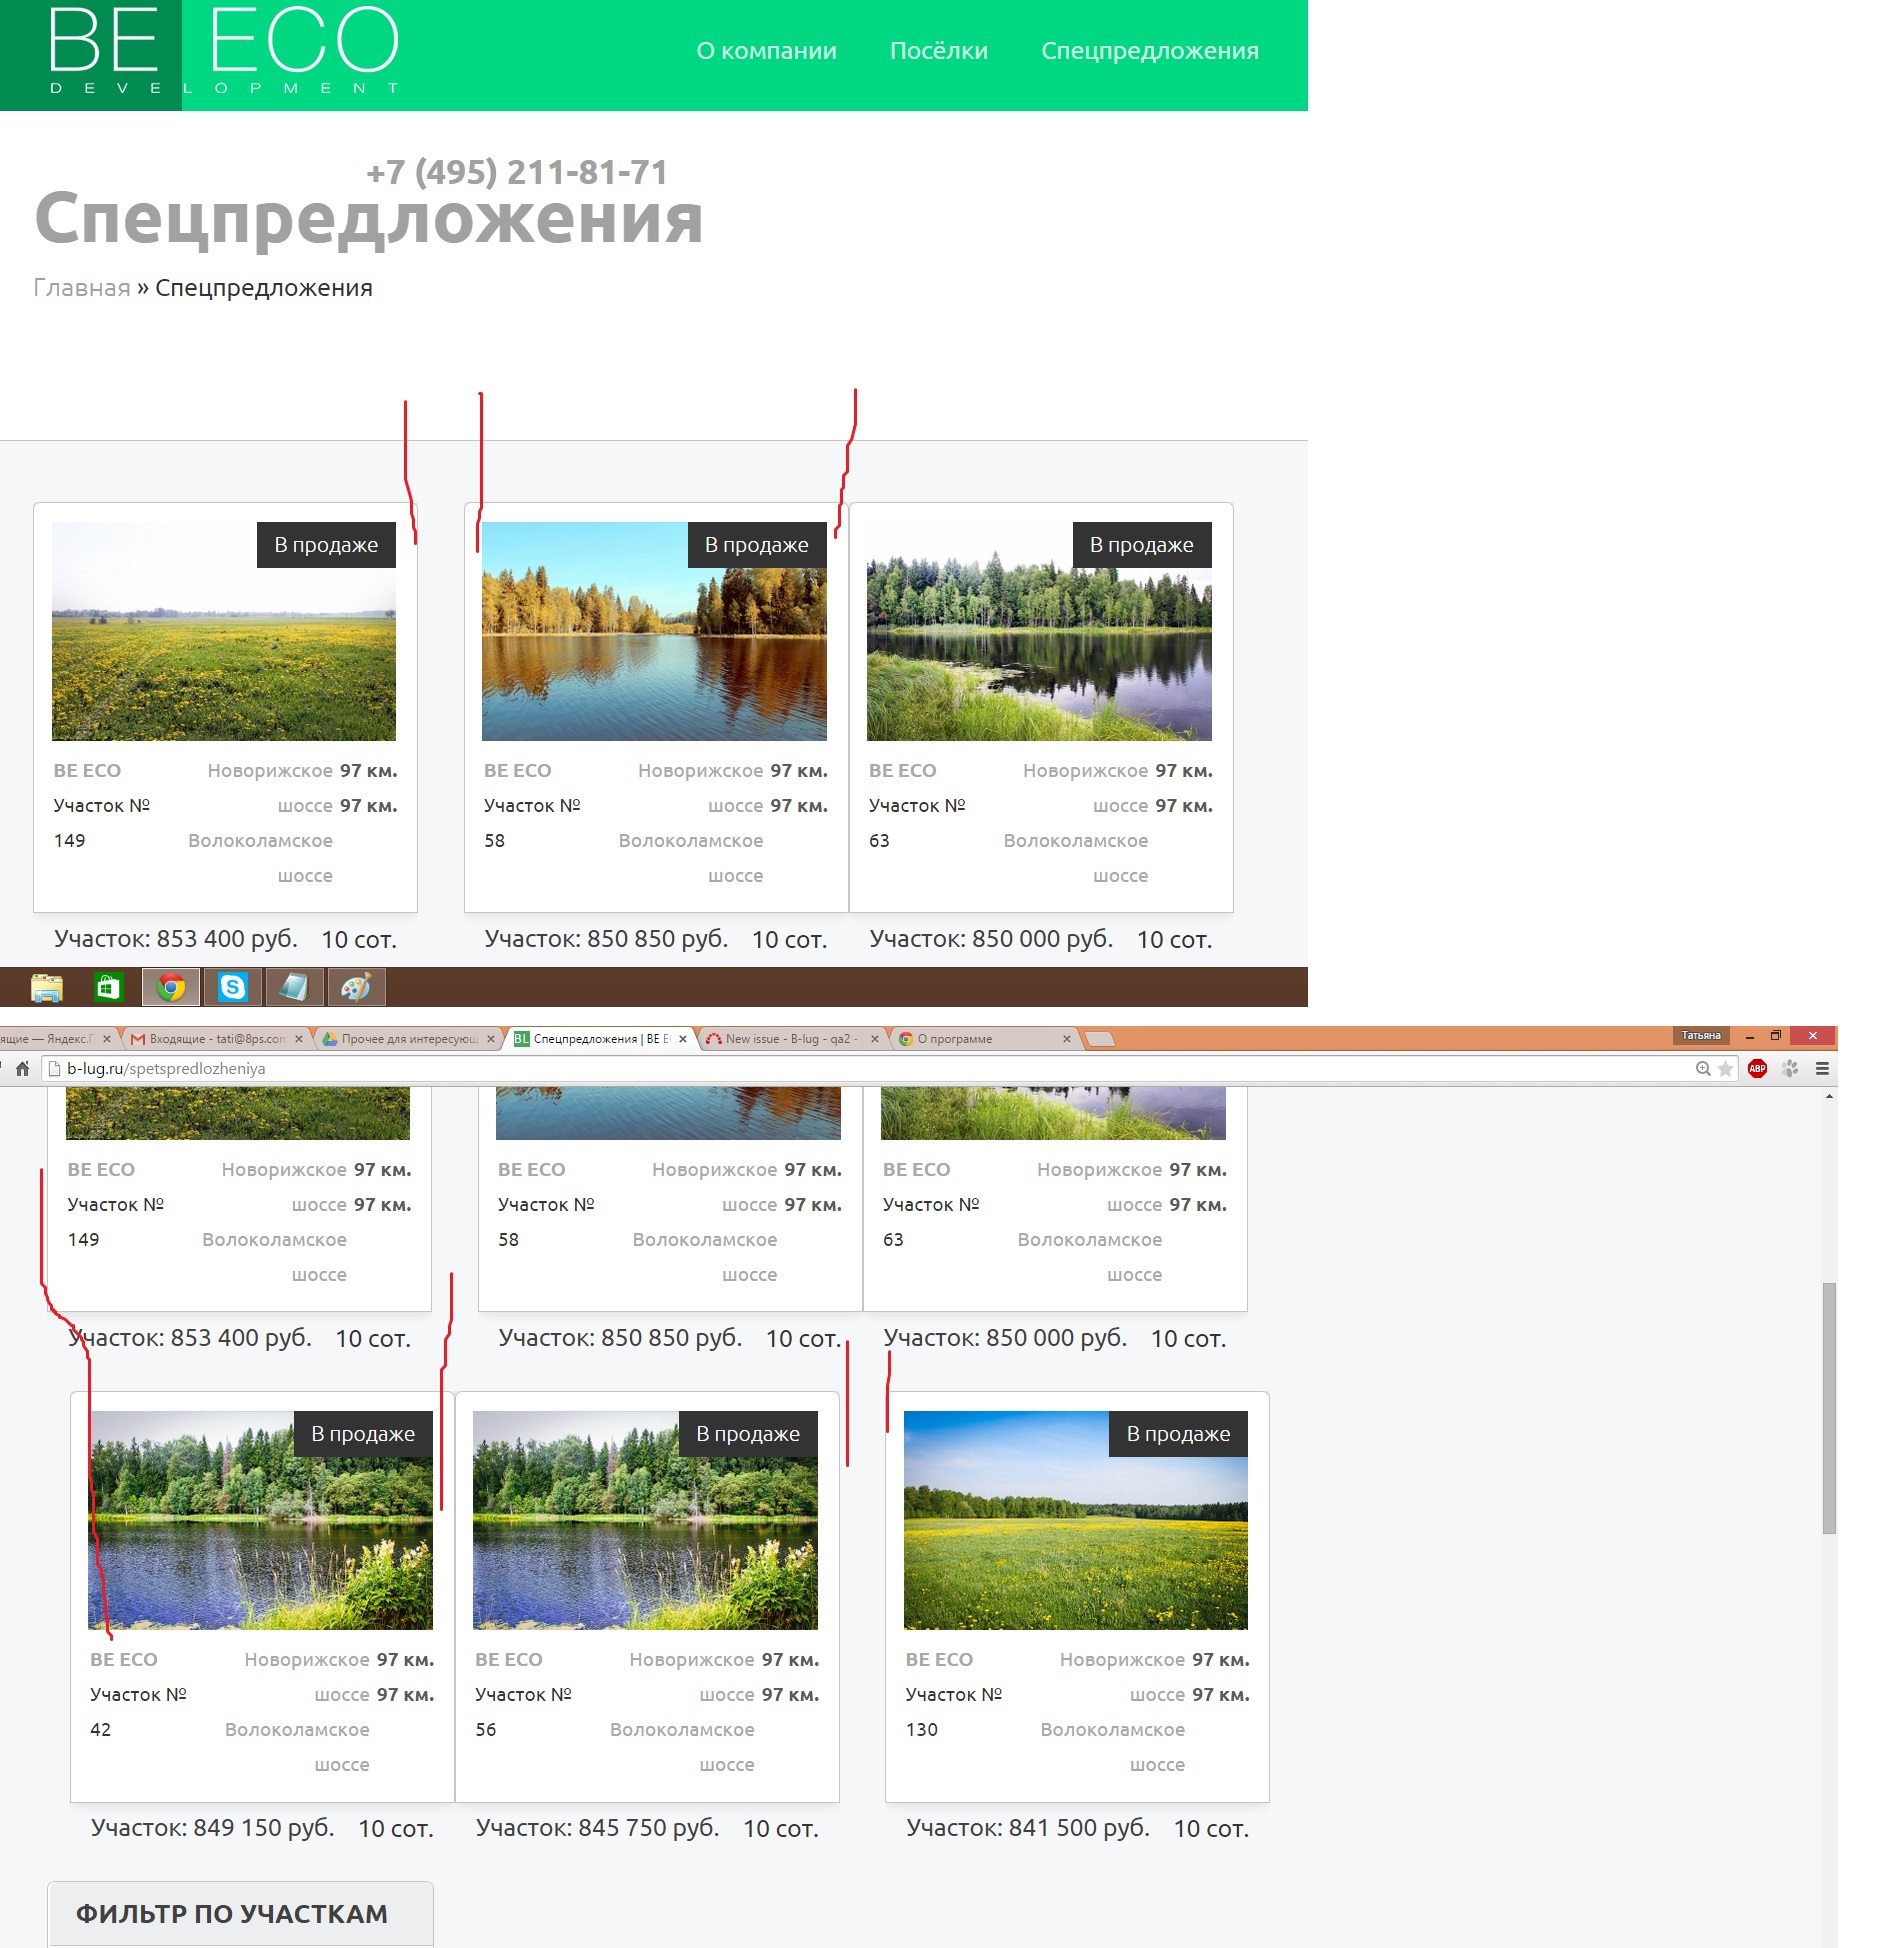1904x1948 pixels.
Task: Bookmark this page with the star icon
Action: coord(1725,1068)
